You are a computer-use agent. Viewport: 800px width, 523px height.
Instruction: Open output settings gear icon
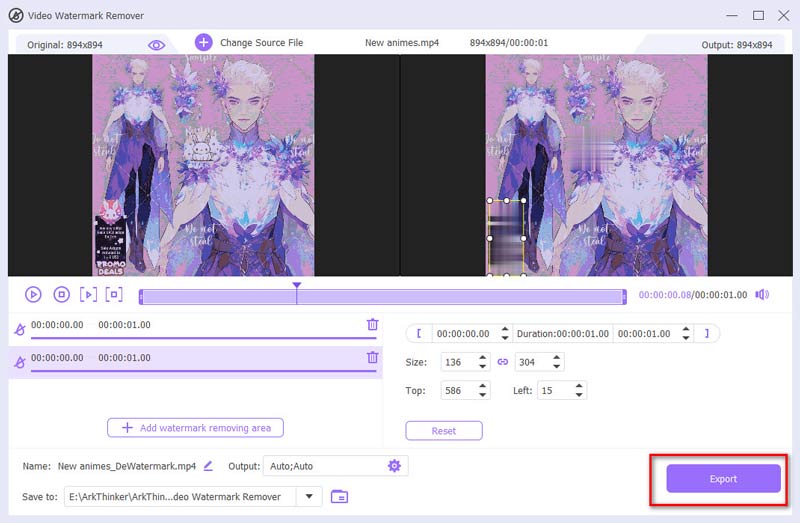[x=394, y=465]
